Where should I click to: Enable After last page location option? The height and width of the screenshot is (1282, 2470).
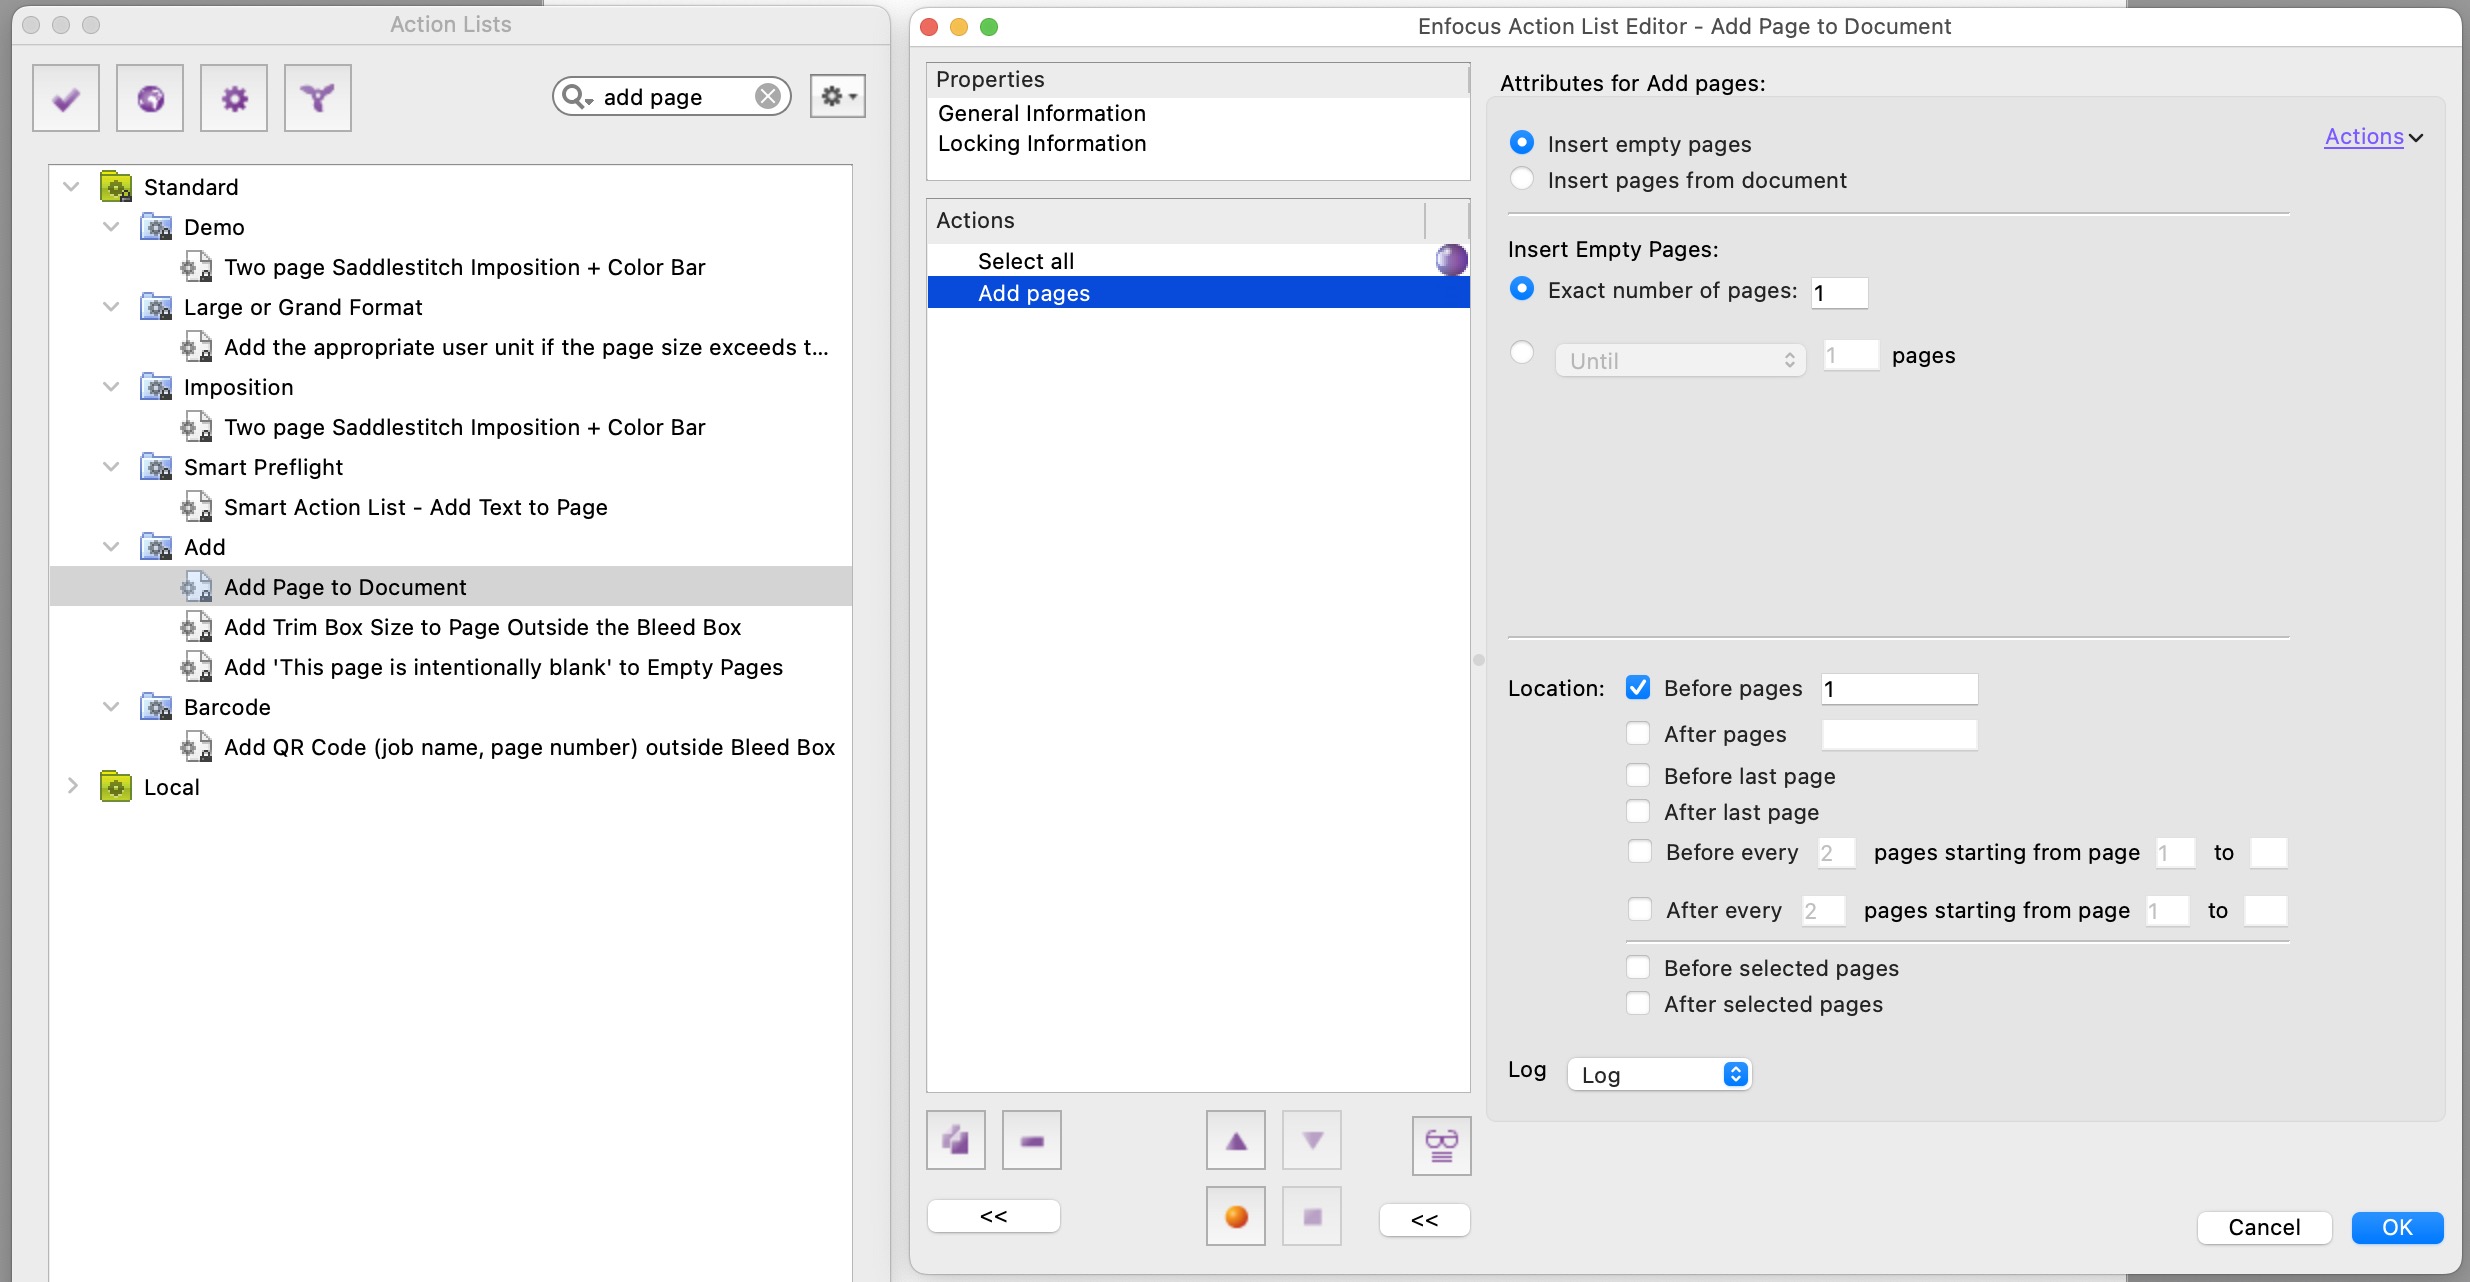1638,812
